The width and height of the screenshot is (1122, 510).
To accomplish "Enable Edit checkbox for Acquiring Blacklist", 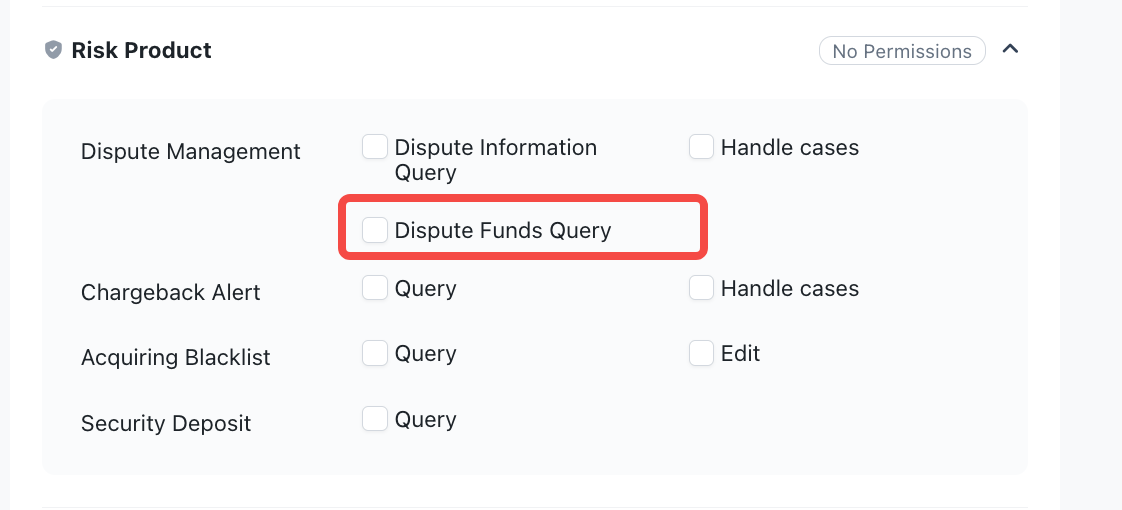I will point(701,353).
